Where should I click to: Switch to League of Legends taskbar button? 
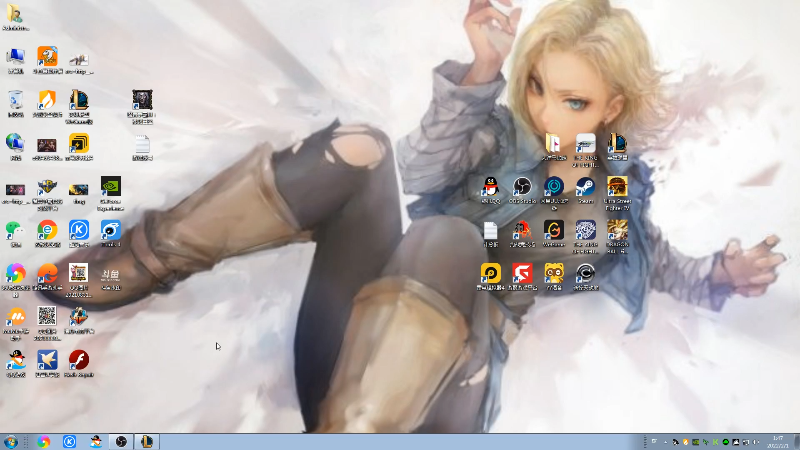click(x=147, y=441)
